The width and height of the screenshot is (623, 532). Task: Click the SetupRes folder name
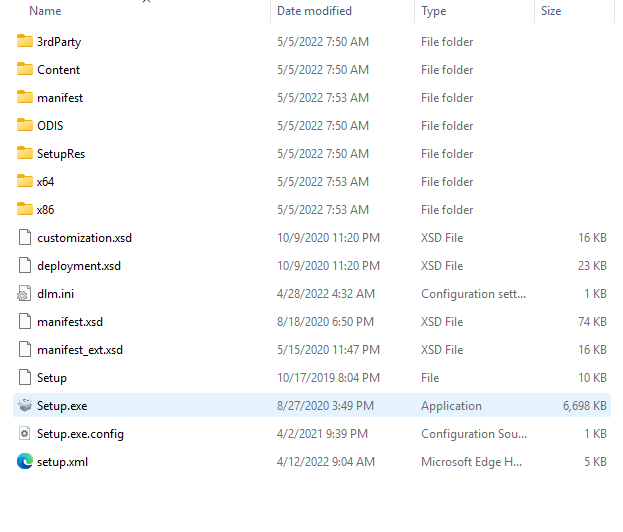(x=61, y=154)
